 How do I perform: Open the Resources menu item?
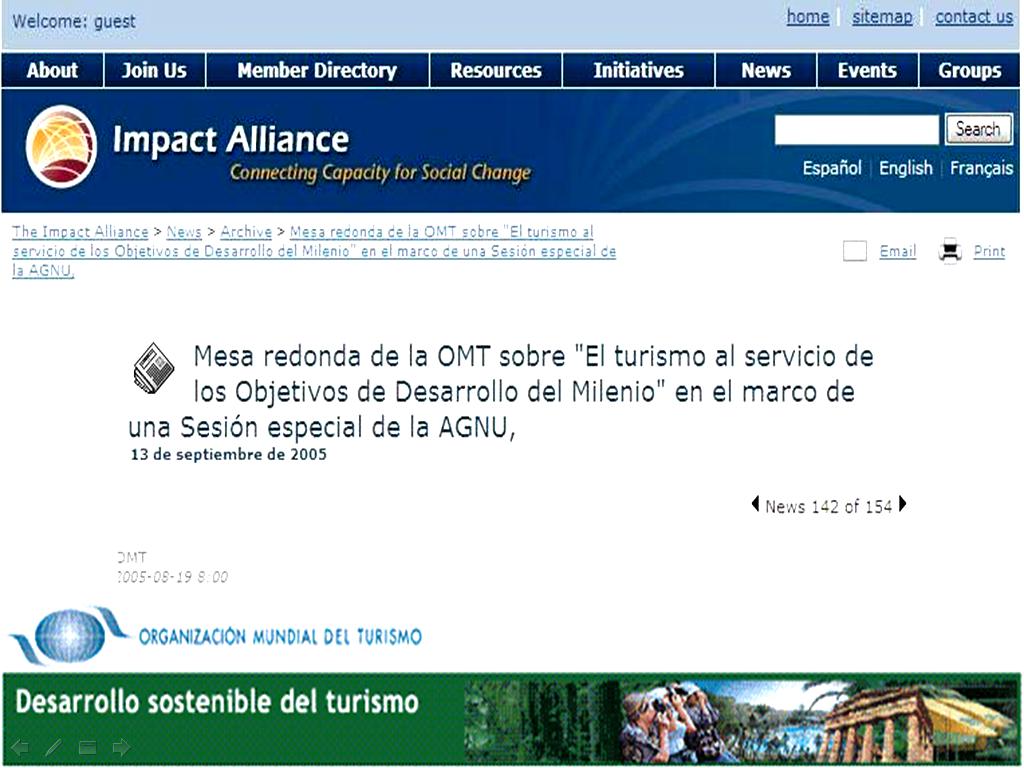click(497, 70)
